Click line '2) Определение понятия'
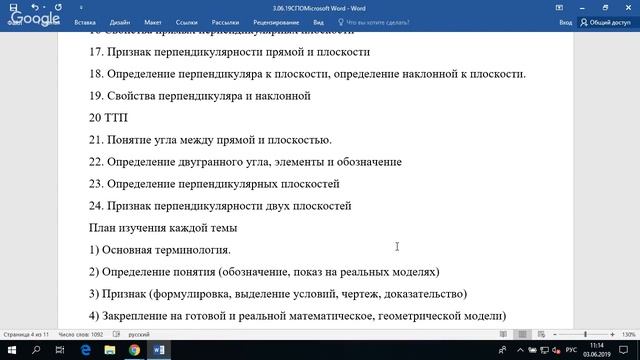The image size is (640, 360). click(264, 272)
